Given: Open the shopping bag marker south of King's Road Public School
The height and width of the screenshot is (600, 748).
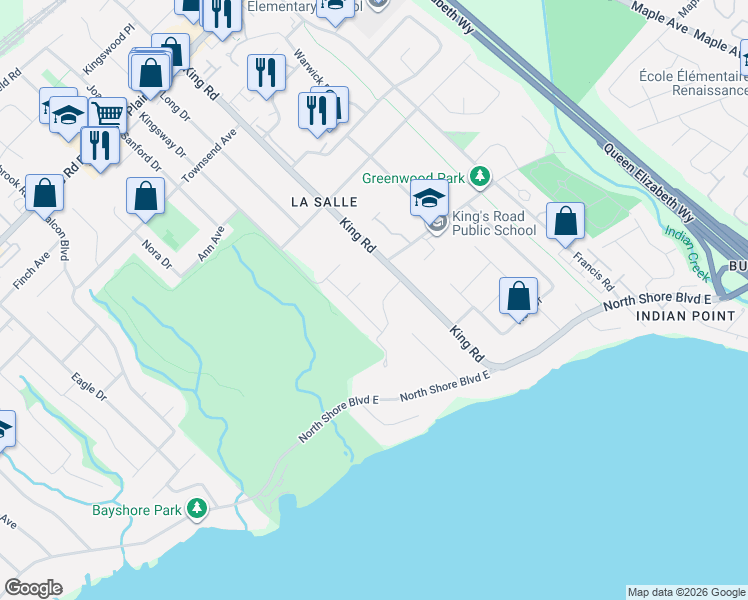Looking at the screenshot, I should 519,299.
